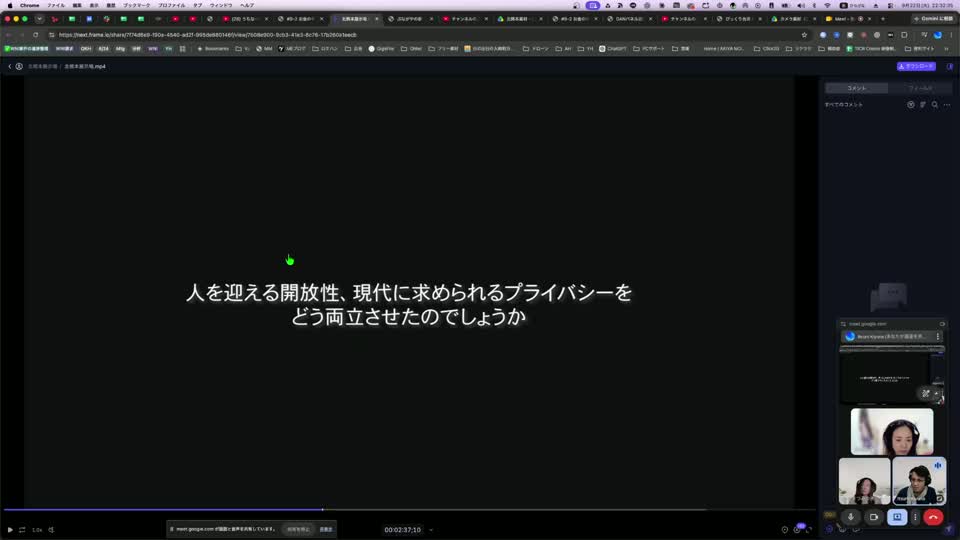Image resolution: width=960 pixels, height=540 pixels.
Task: Click the Gemini button in Chrome
Action: [933, 19]
